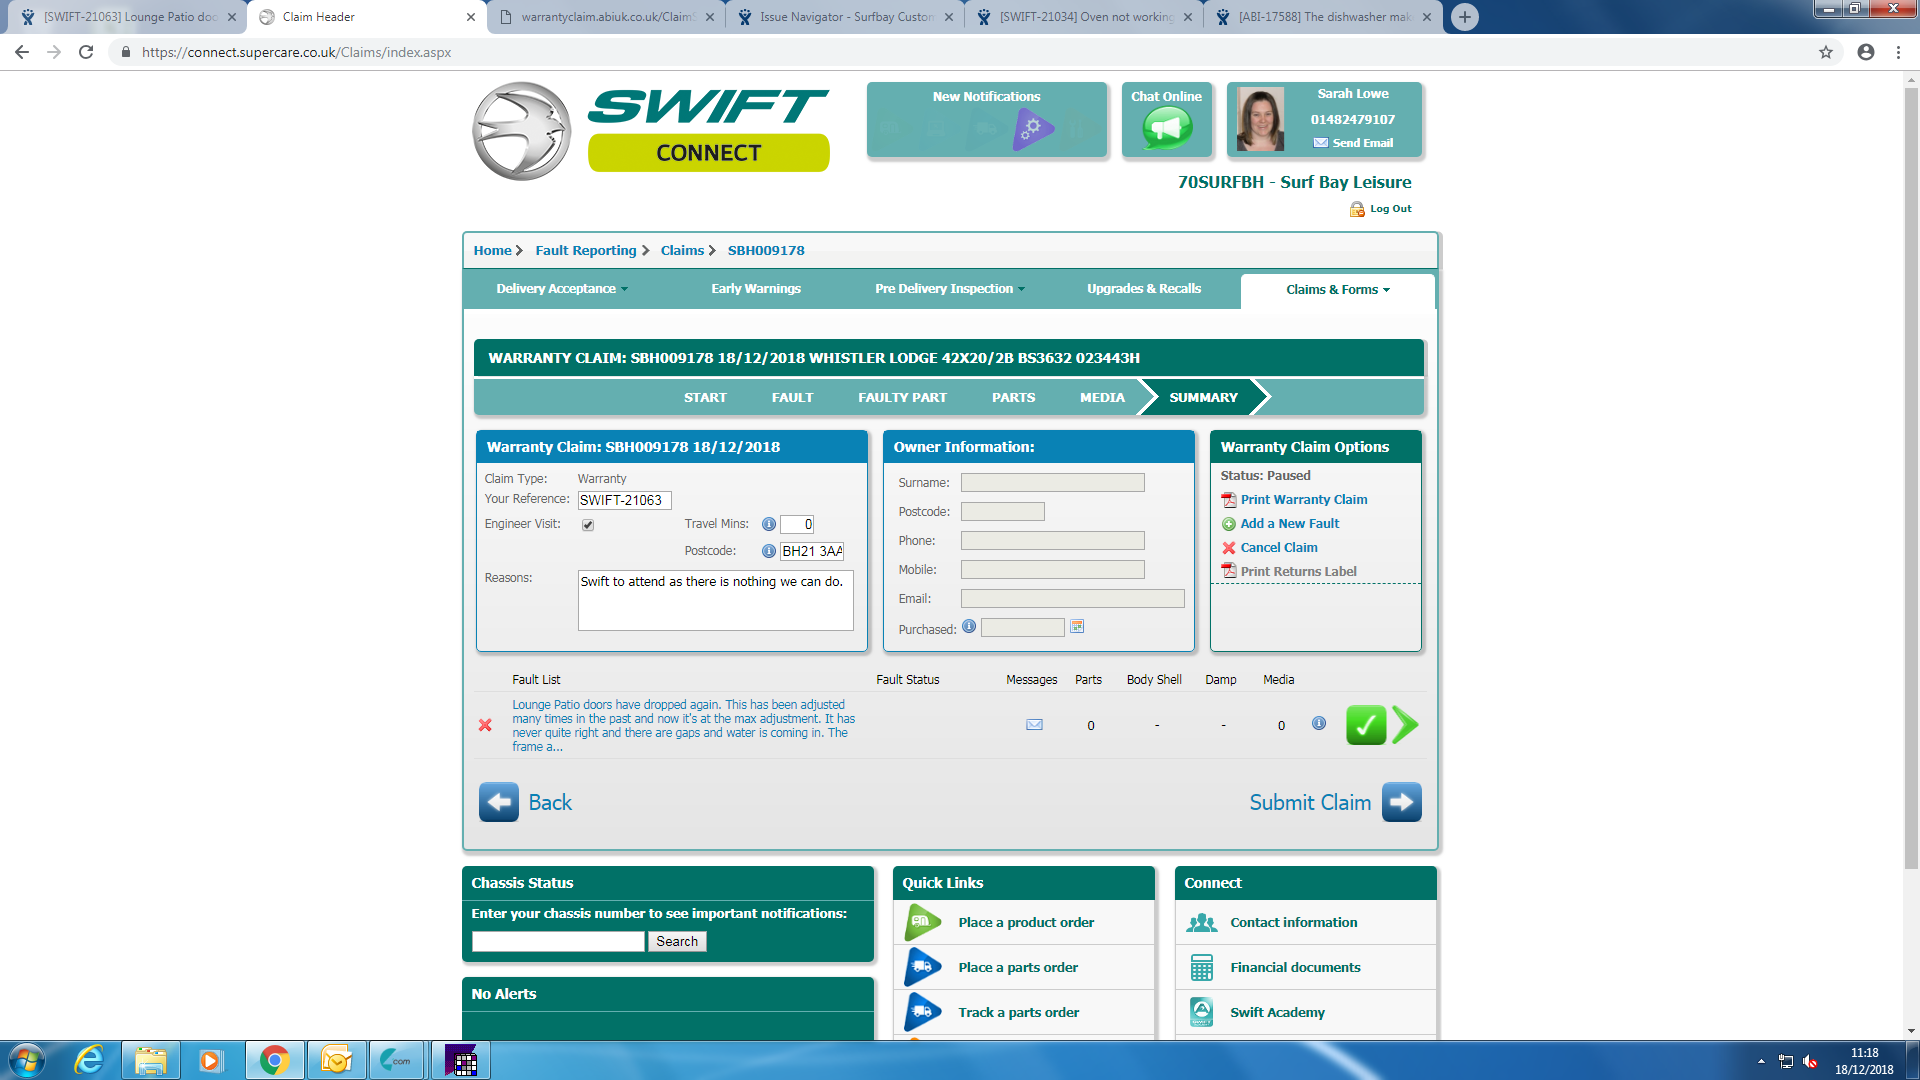Click the red X delete fault icon
The height and width of the screenshot is (1080, 1920).
point(485,725)
